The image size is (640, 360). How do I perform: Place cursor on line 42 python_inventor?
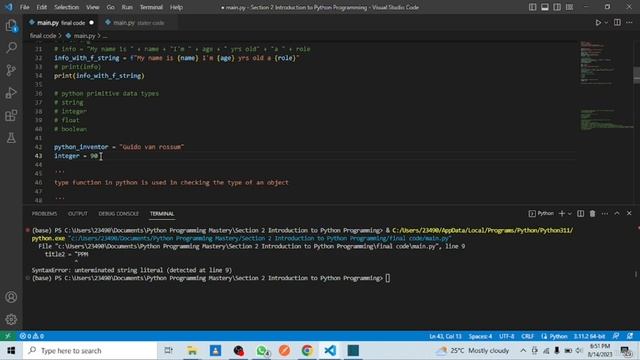point(81,147)
